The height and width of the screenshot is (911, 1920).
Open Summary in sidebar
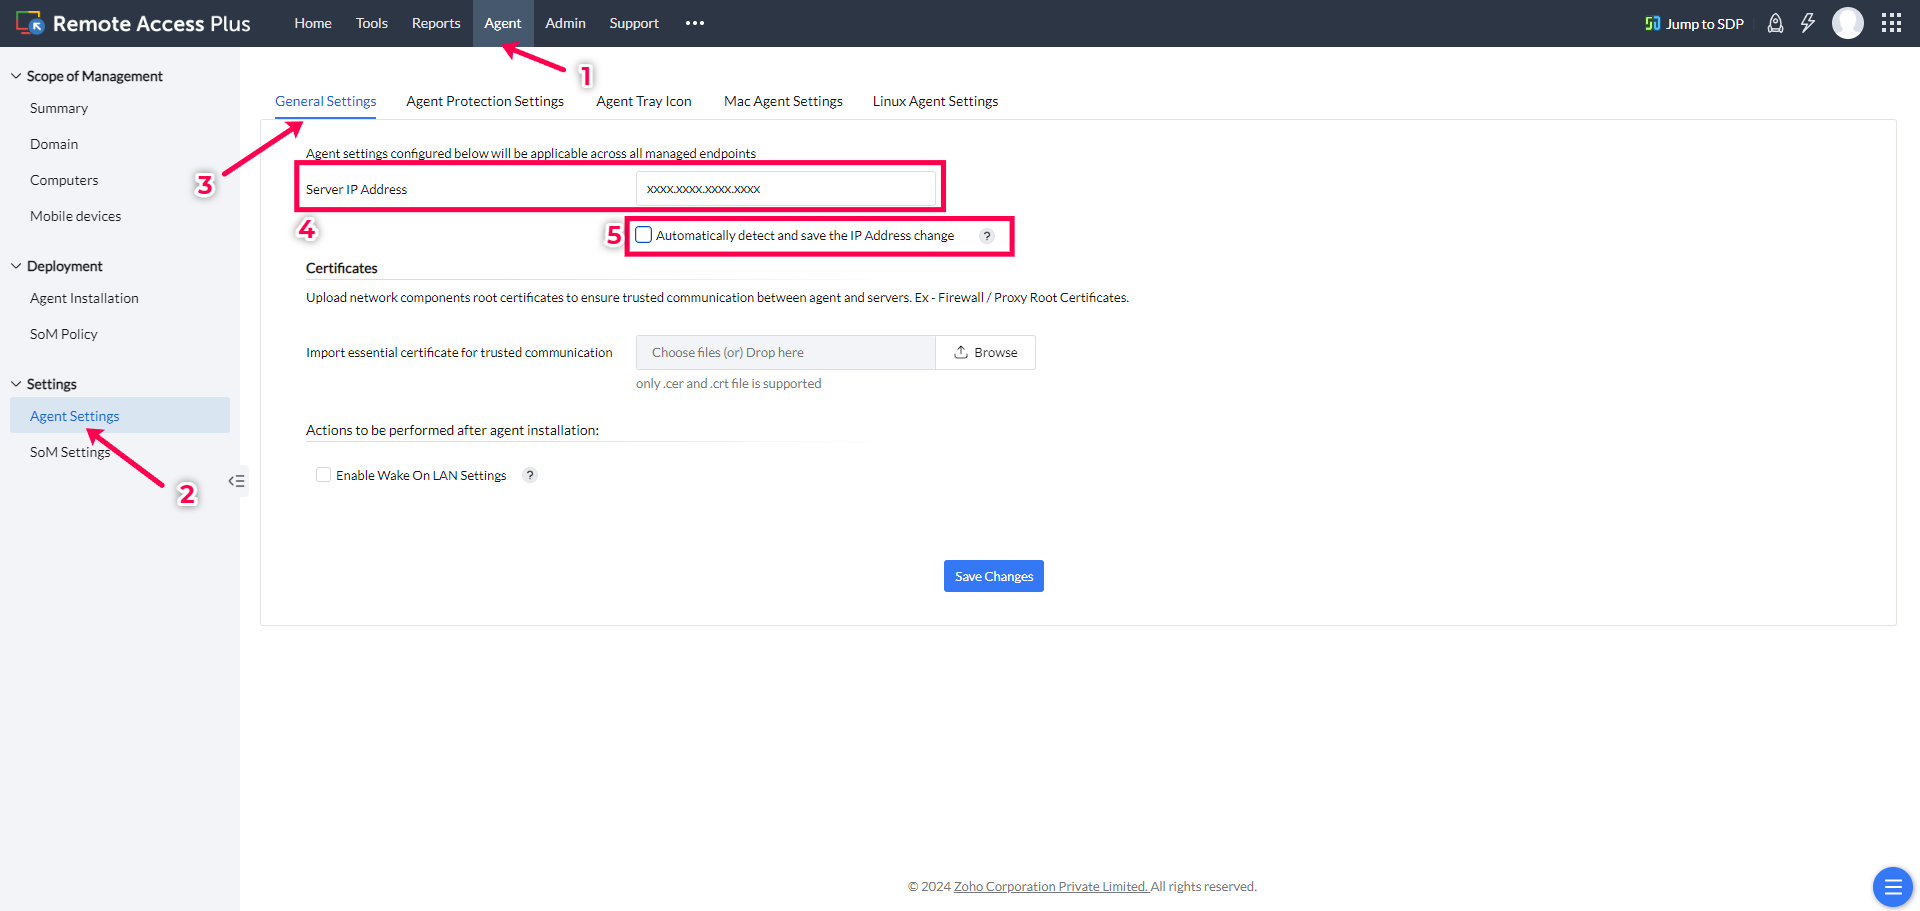coord(59,108)
